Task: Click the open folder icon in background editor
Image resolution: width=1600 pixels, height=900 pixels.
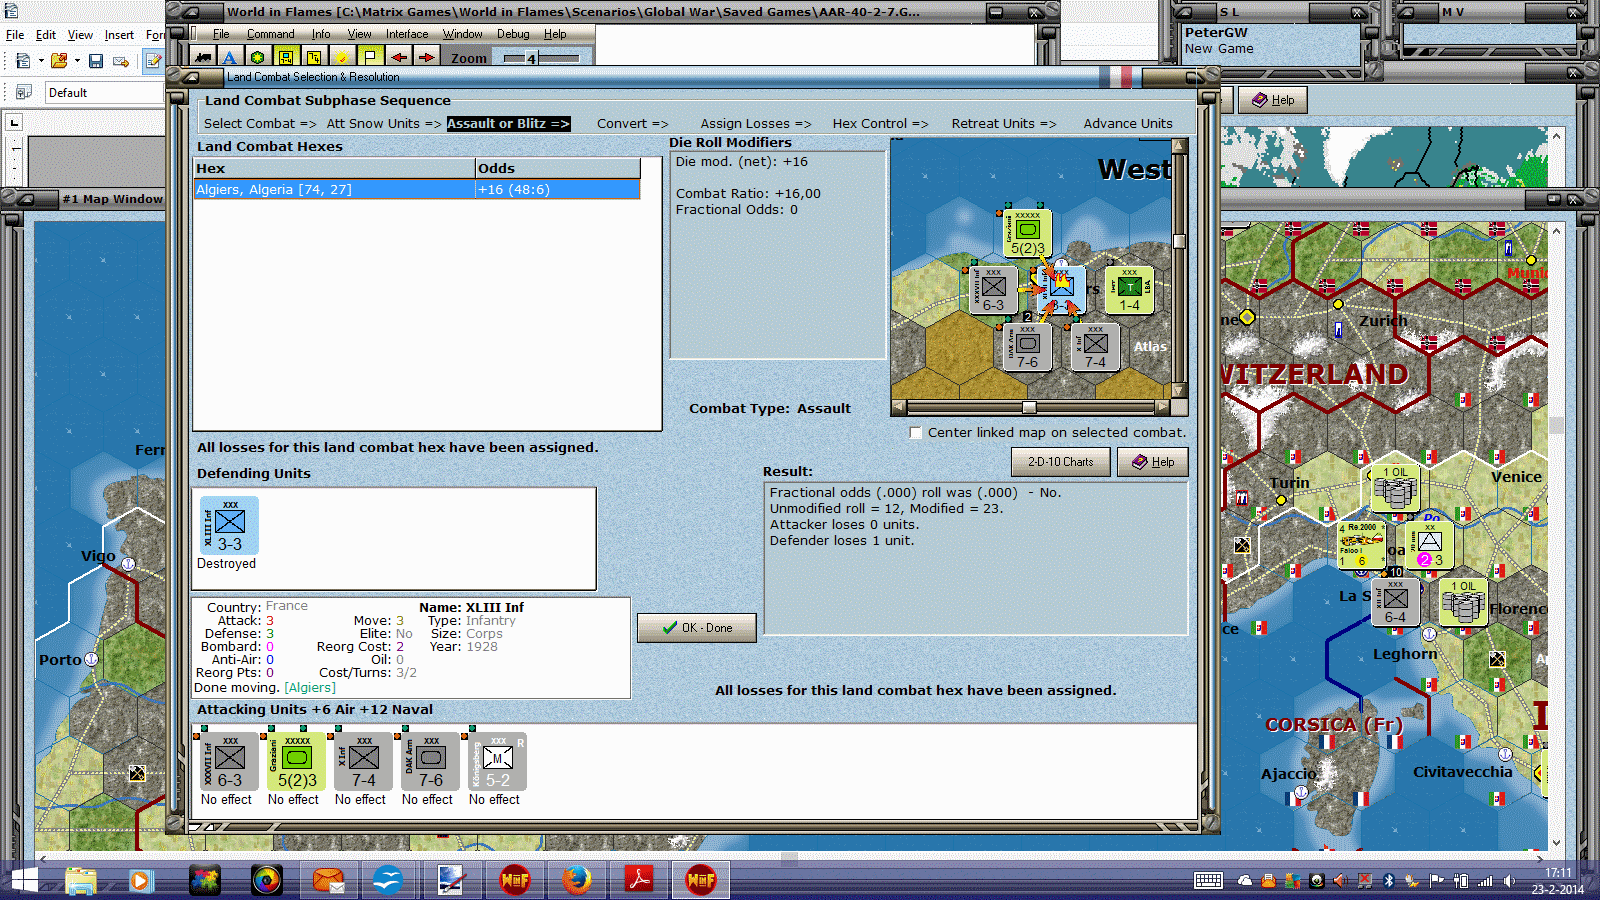Action: tap(59, 61)
